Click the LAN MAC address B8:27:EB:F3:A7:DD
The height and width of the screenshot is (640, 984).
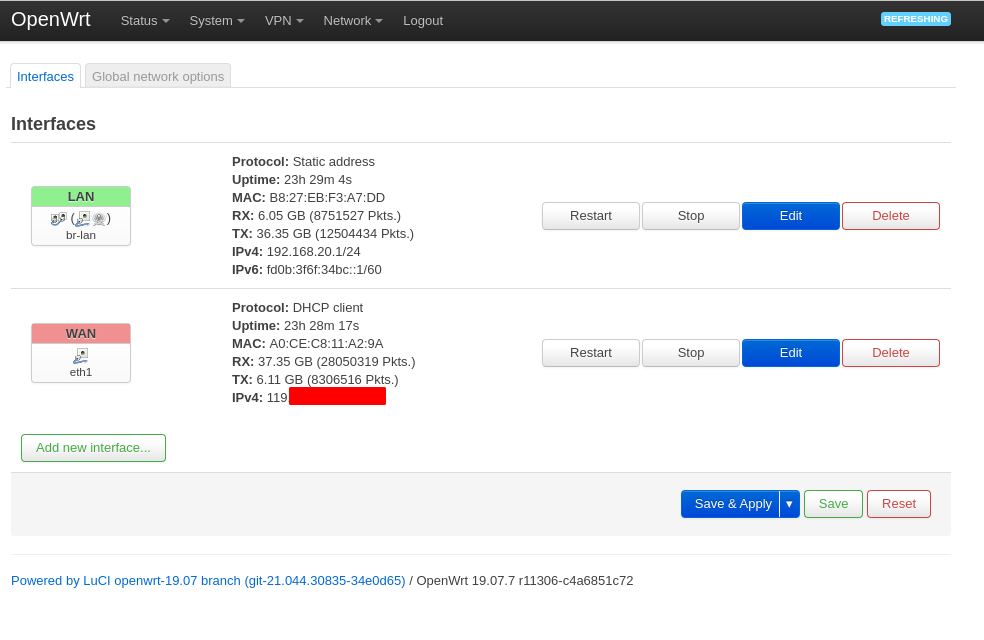tap(327, 198)
